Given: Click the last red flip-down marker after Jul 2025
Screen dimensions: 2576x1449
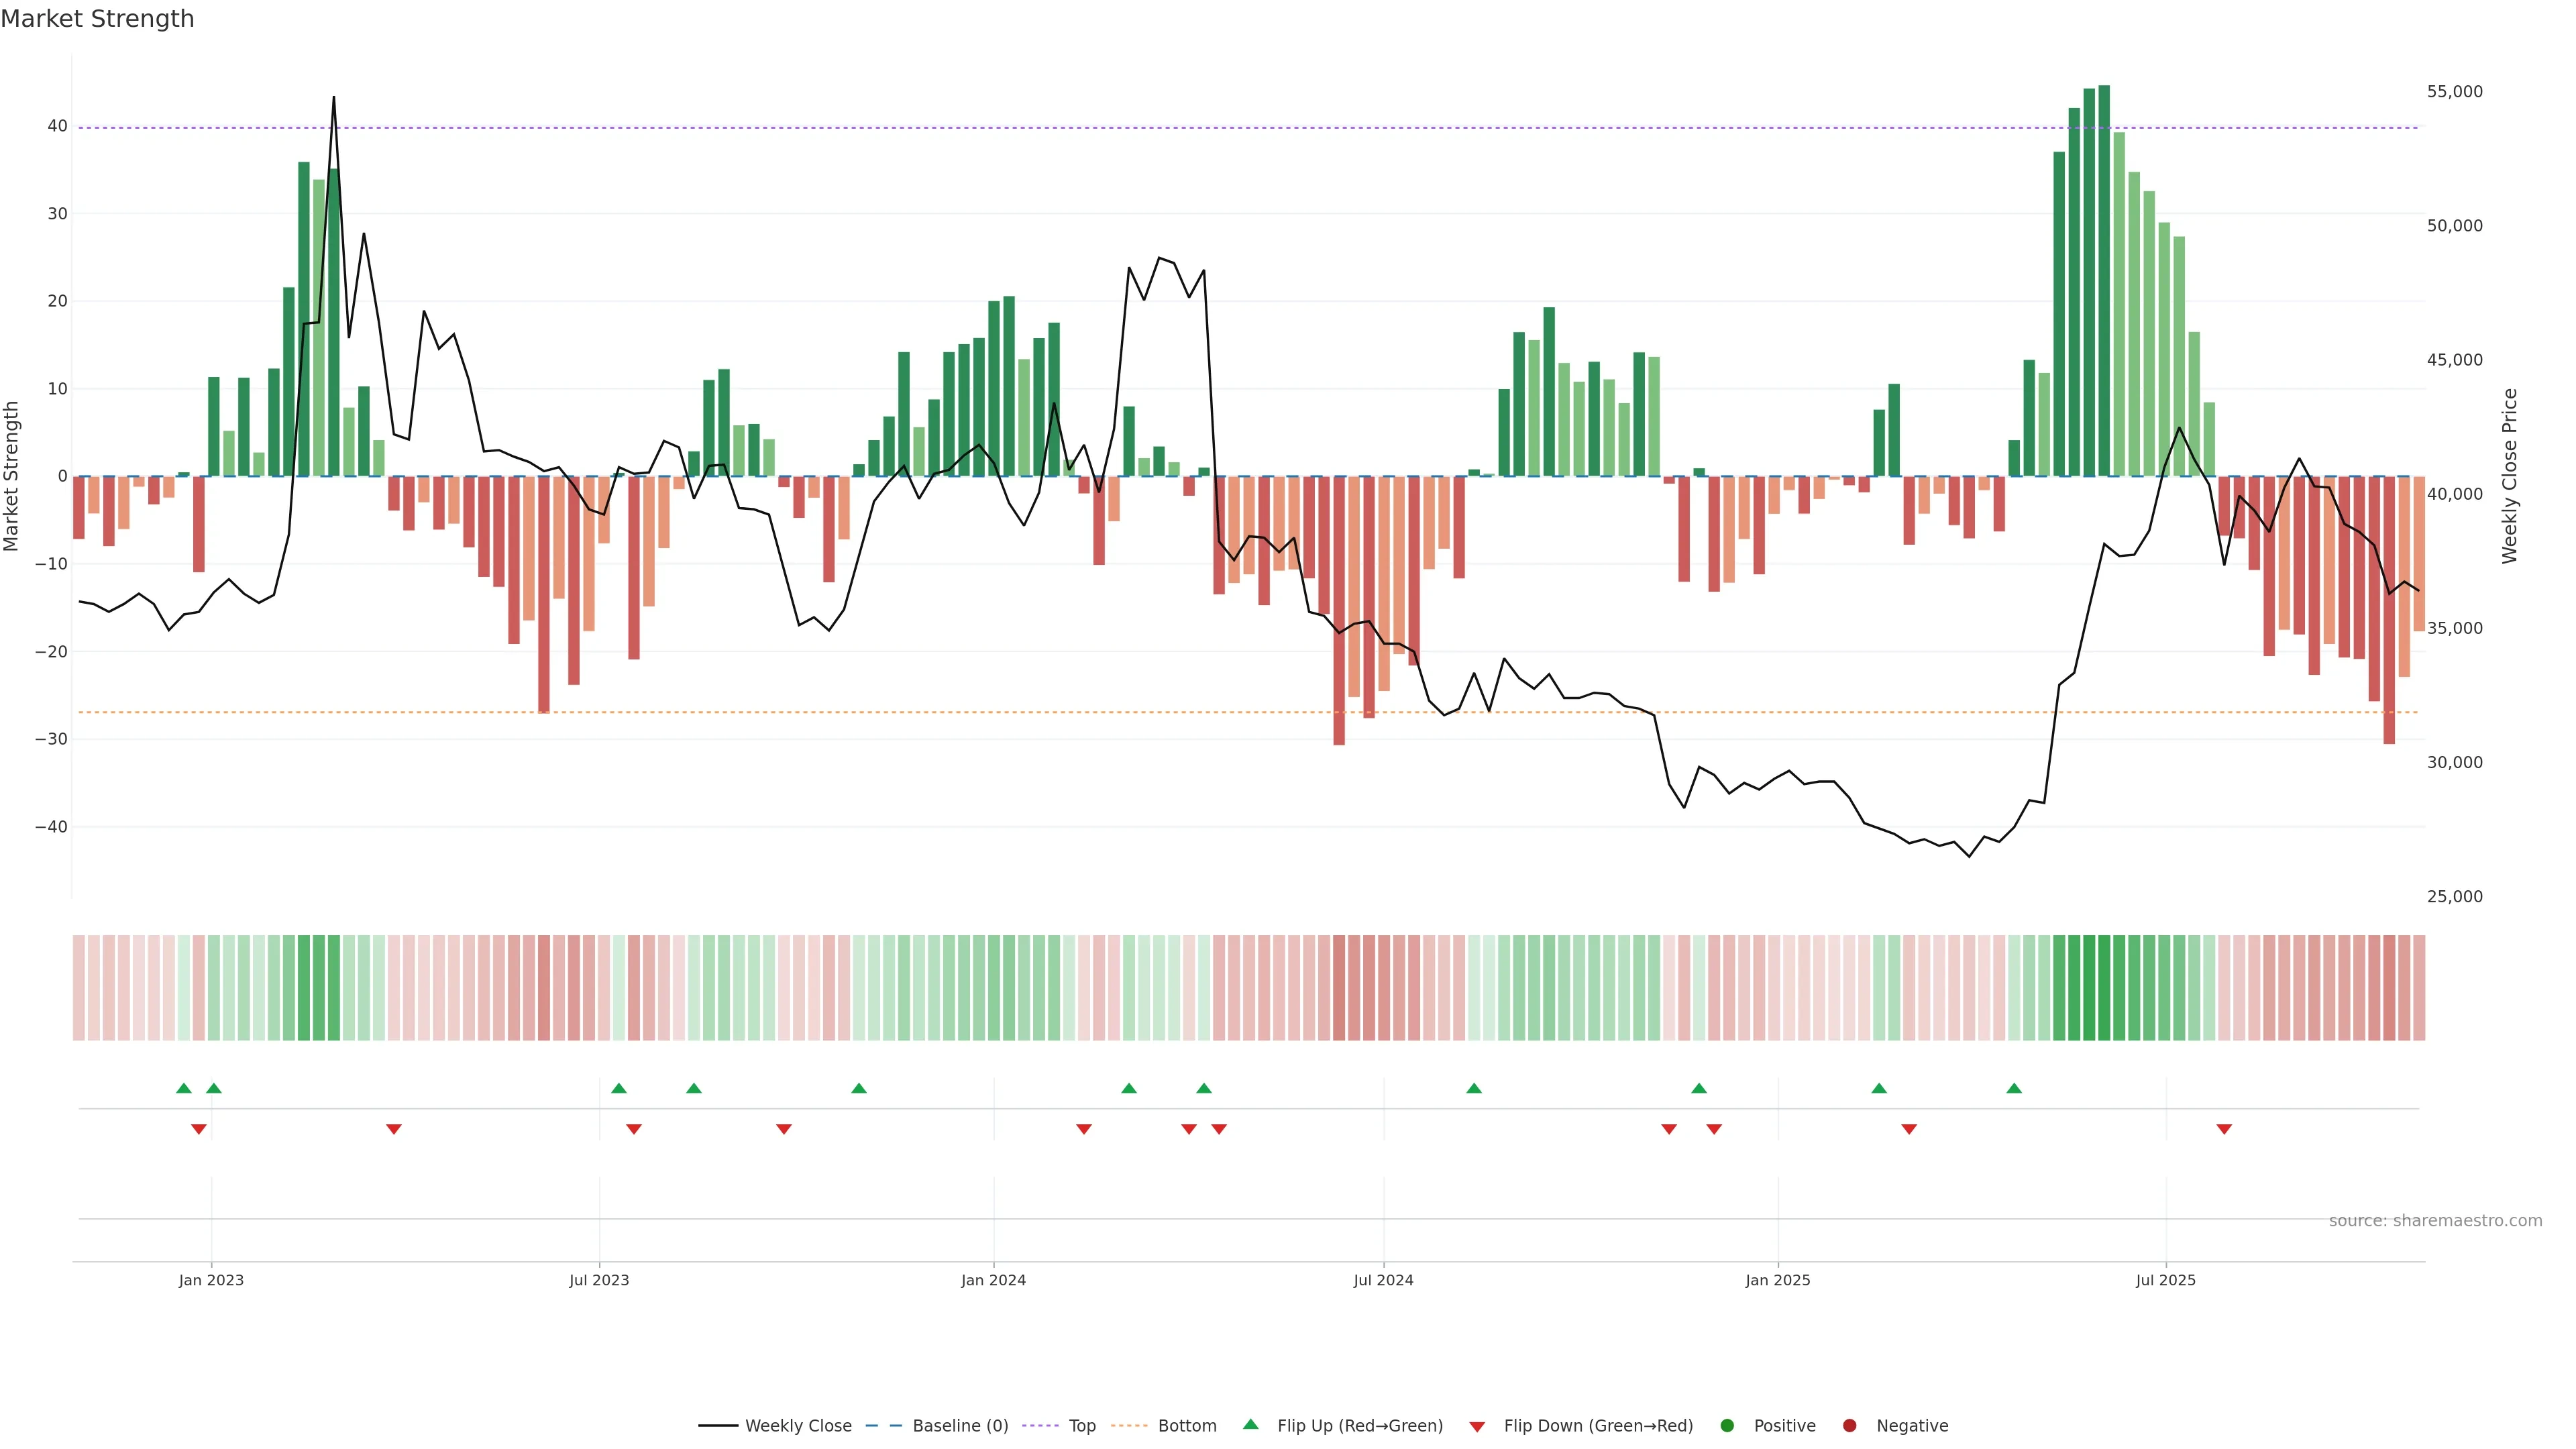Looking at the screenshot, I should [x=2224, y=1129].
